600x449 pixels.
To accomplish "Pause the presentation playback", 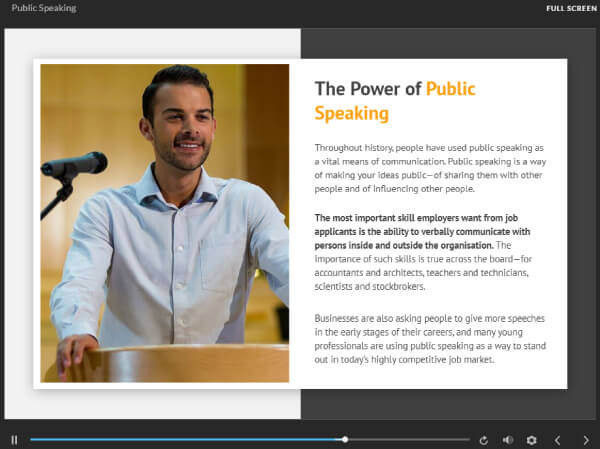I will point(14,440).
